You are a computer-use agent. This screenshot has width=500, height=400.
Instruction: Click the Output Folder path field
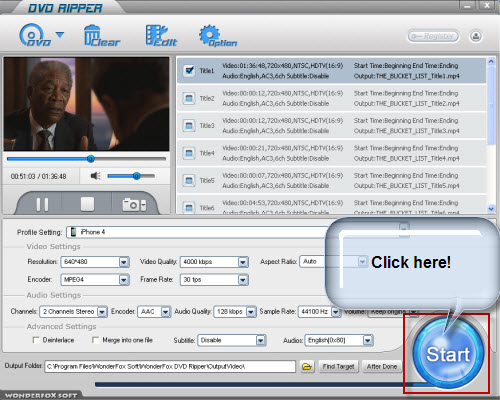pos(170,366)
